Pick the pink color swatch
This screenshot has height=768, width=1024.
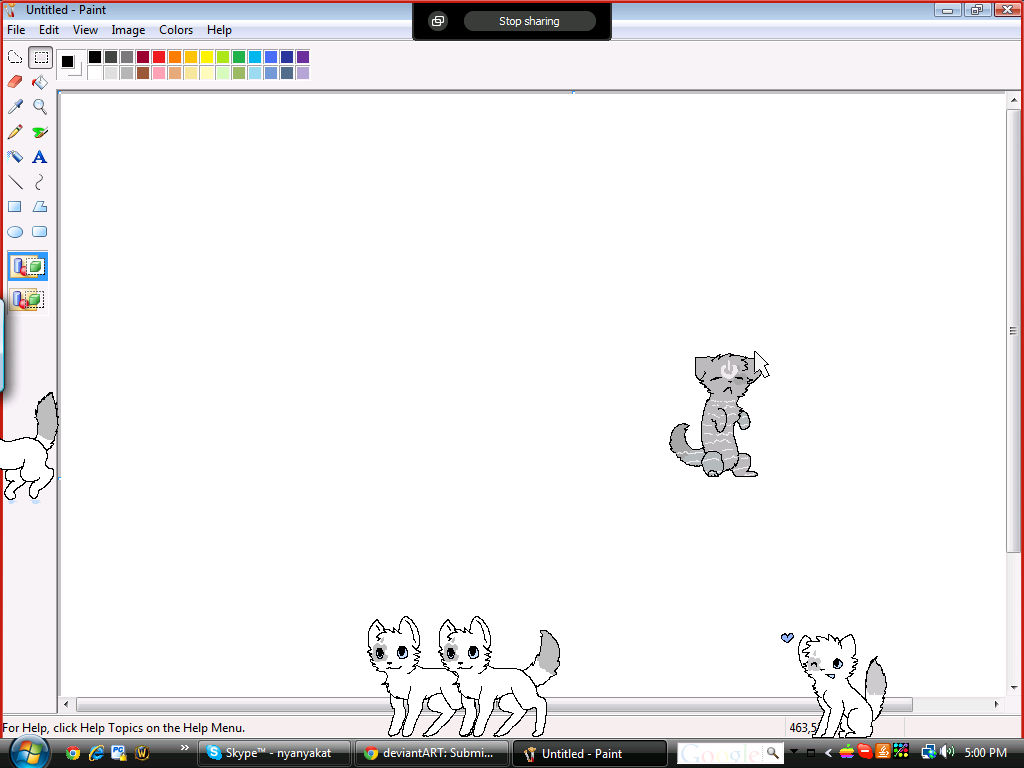[x=159, y=72]
